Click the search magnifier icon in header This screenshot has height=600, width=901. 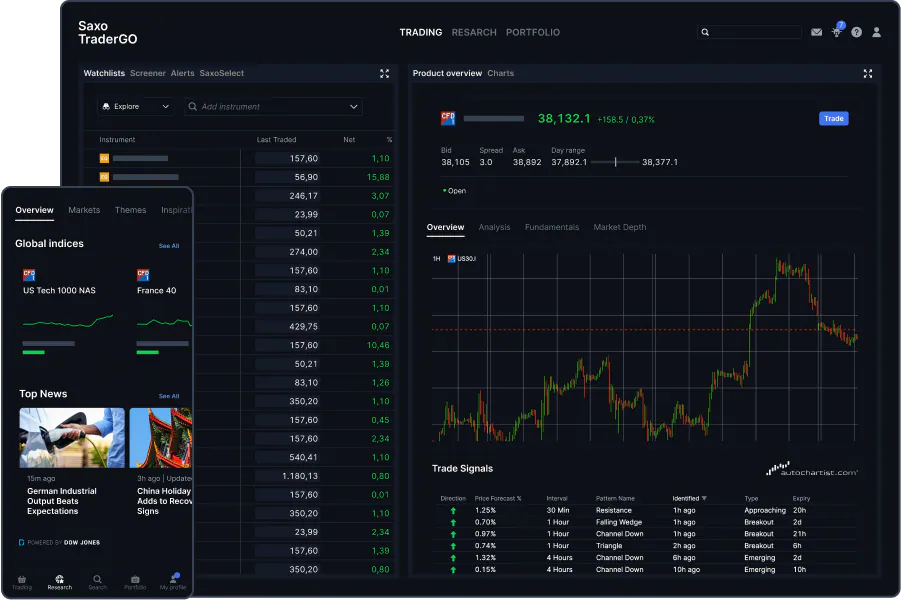click(705, 32)
